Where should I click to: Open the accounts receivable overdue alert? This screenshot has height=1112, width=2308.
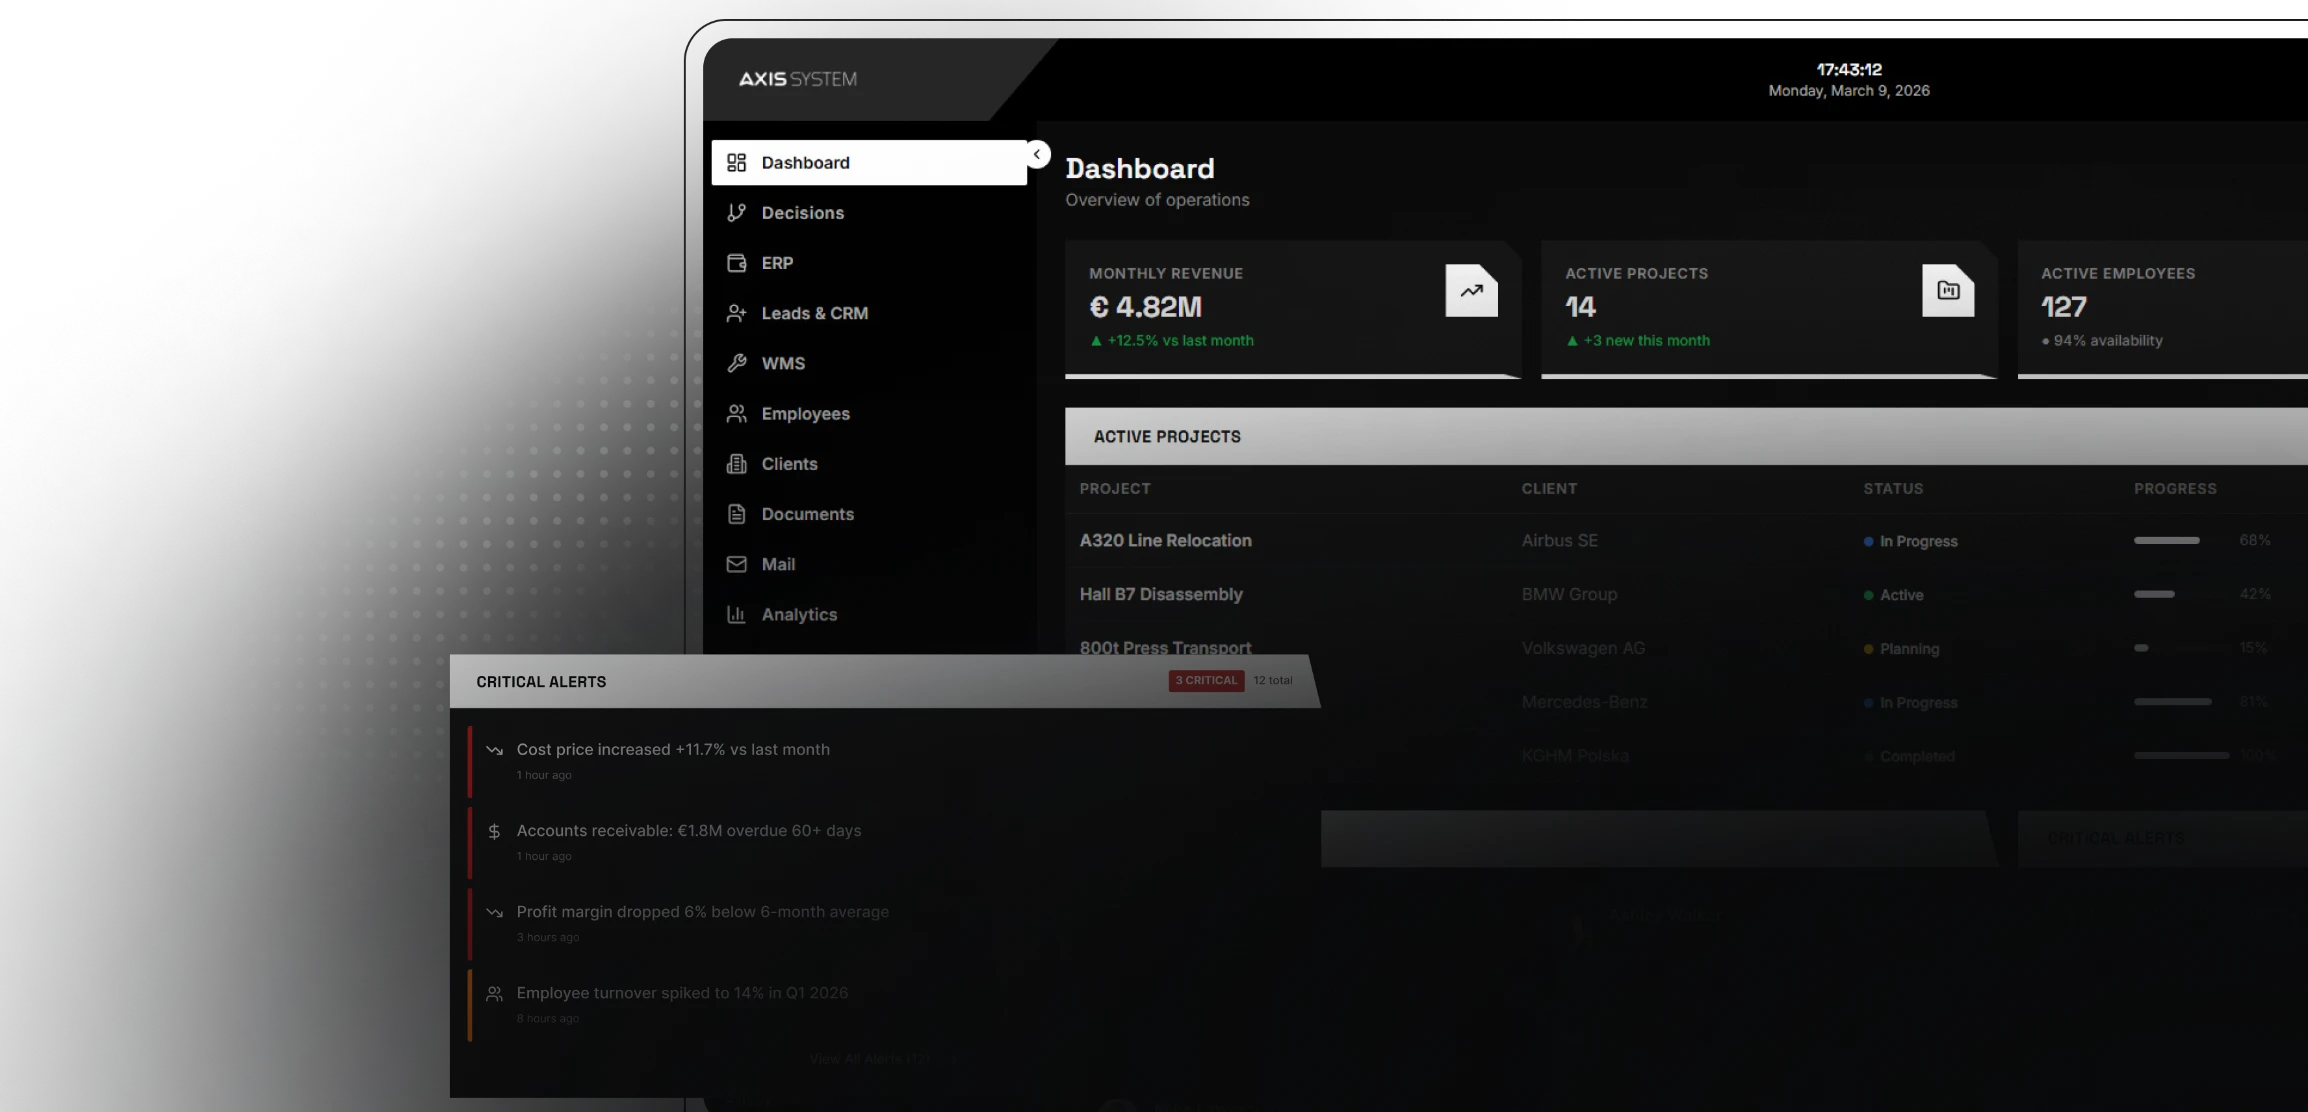pyautogui.click(x=688, y=831)
